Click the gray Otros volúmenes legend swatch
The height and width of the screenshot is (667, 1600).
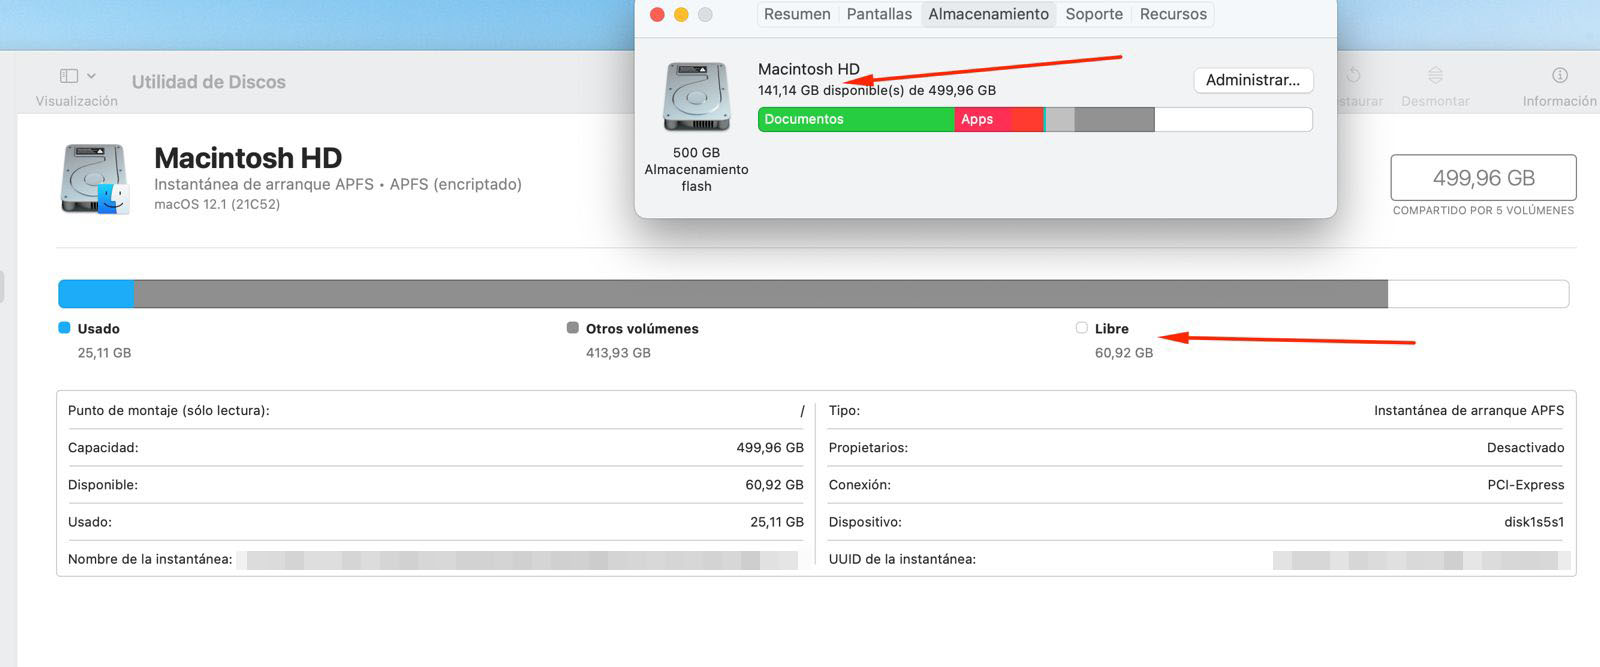[573, 328]
